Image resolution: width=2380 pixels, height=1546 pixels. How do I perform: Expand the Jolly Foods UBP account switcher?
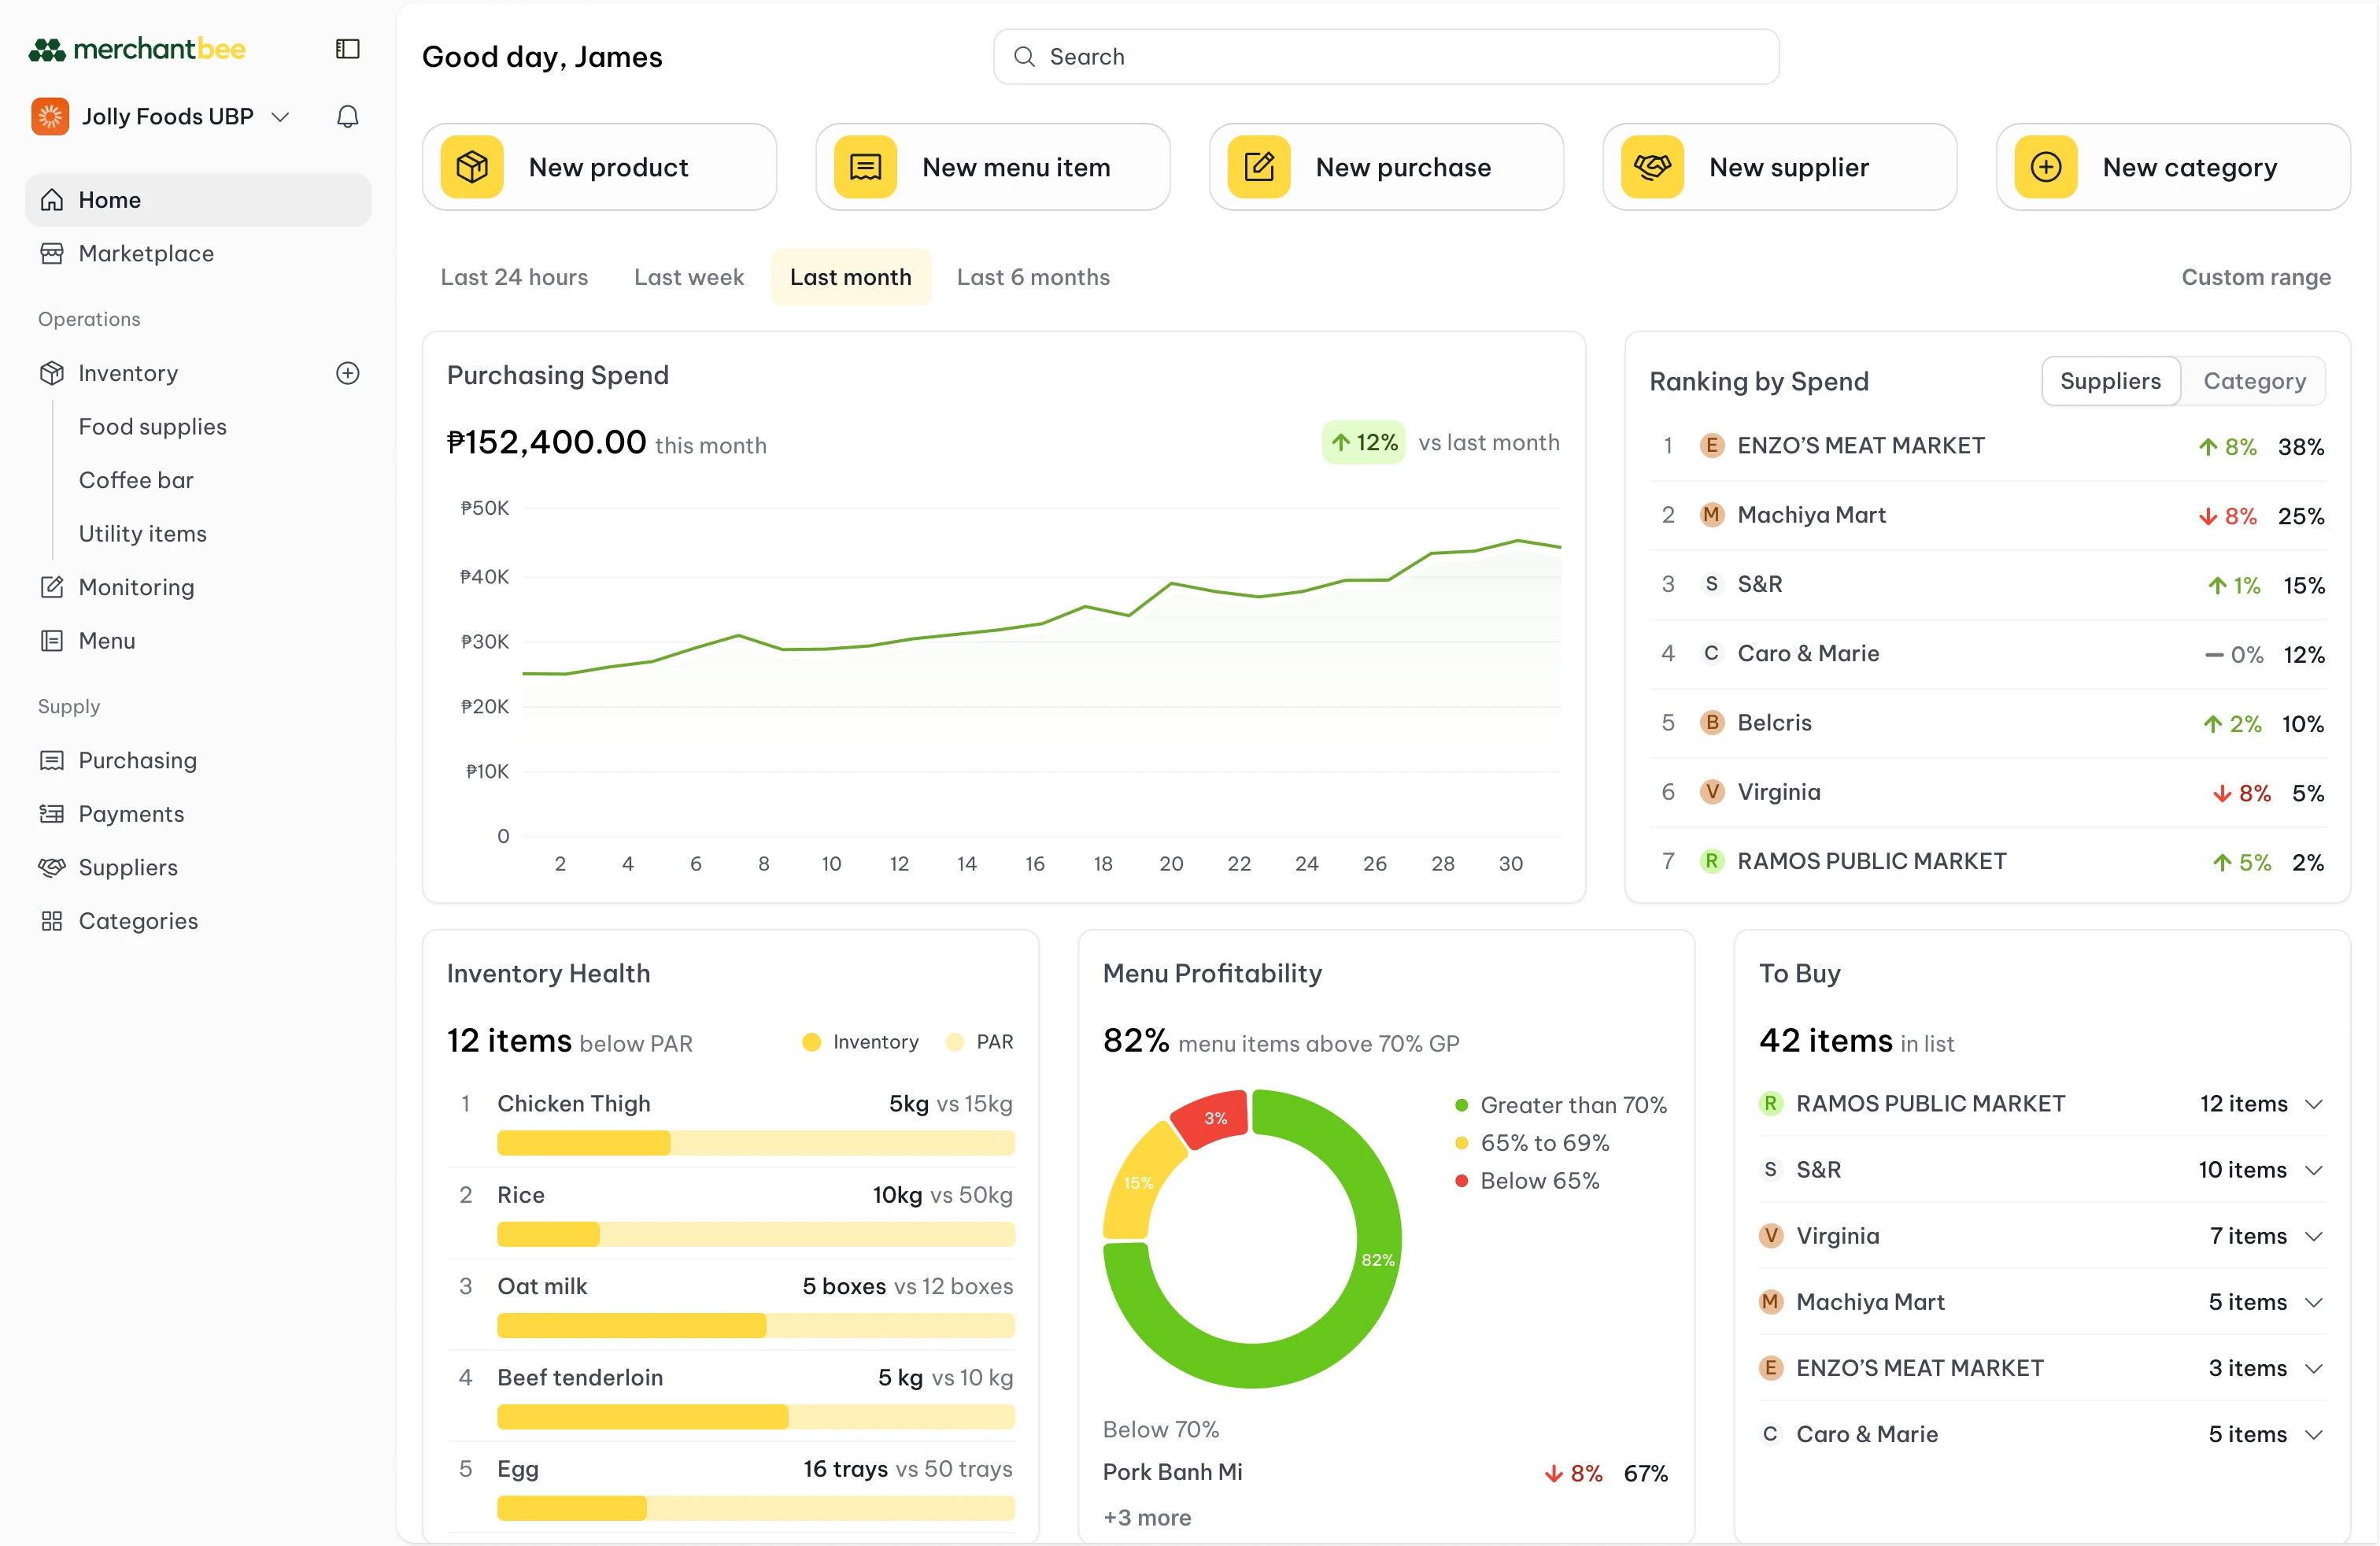[281, 116]
